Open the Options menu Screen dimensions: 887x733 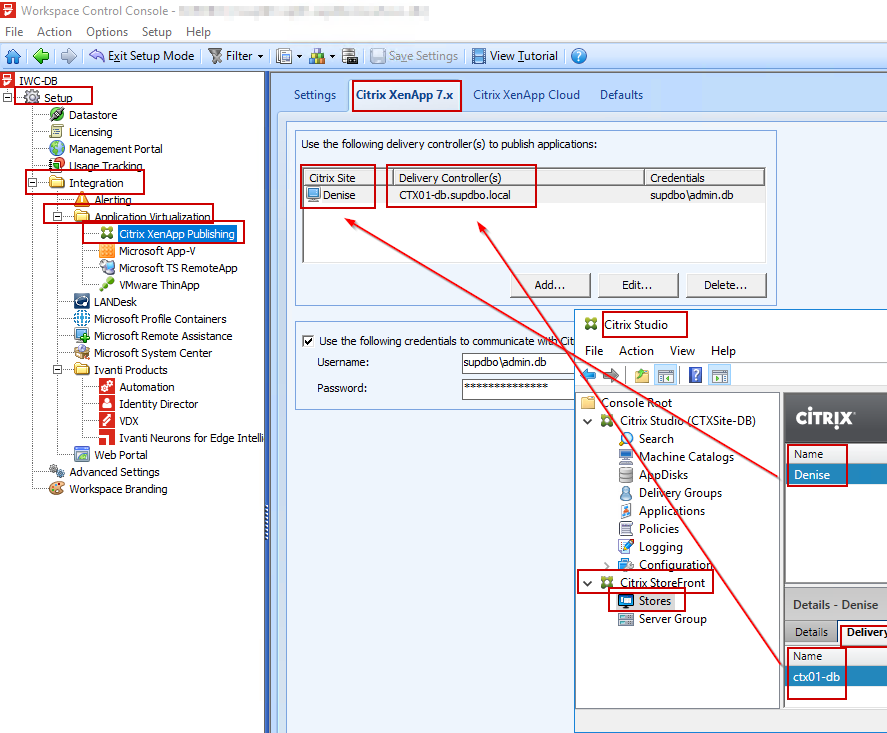(105, 31)
